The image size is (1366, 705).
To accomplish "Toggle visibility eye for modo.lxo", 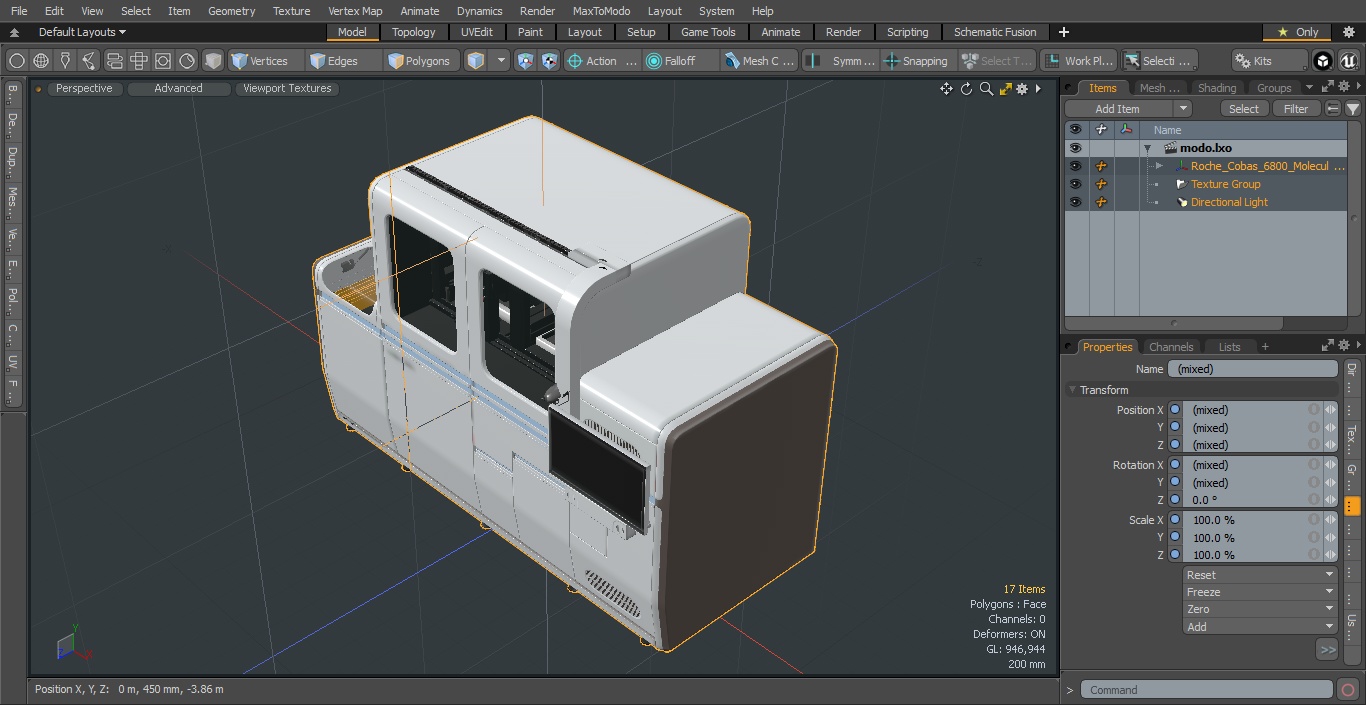I will click(1075, 148).
